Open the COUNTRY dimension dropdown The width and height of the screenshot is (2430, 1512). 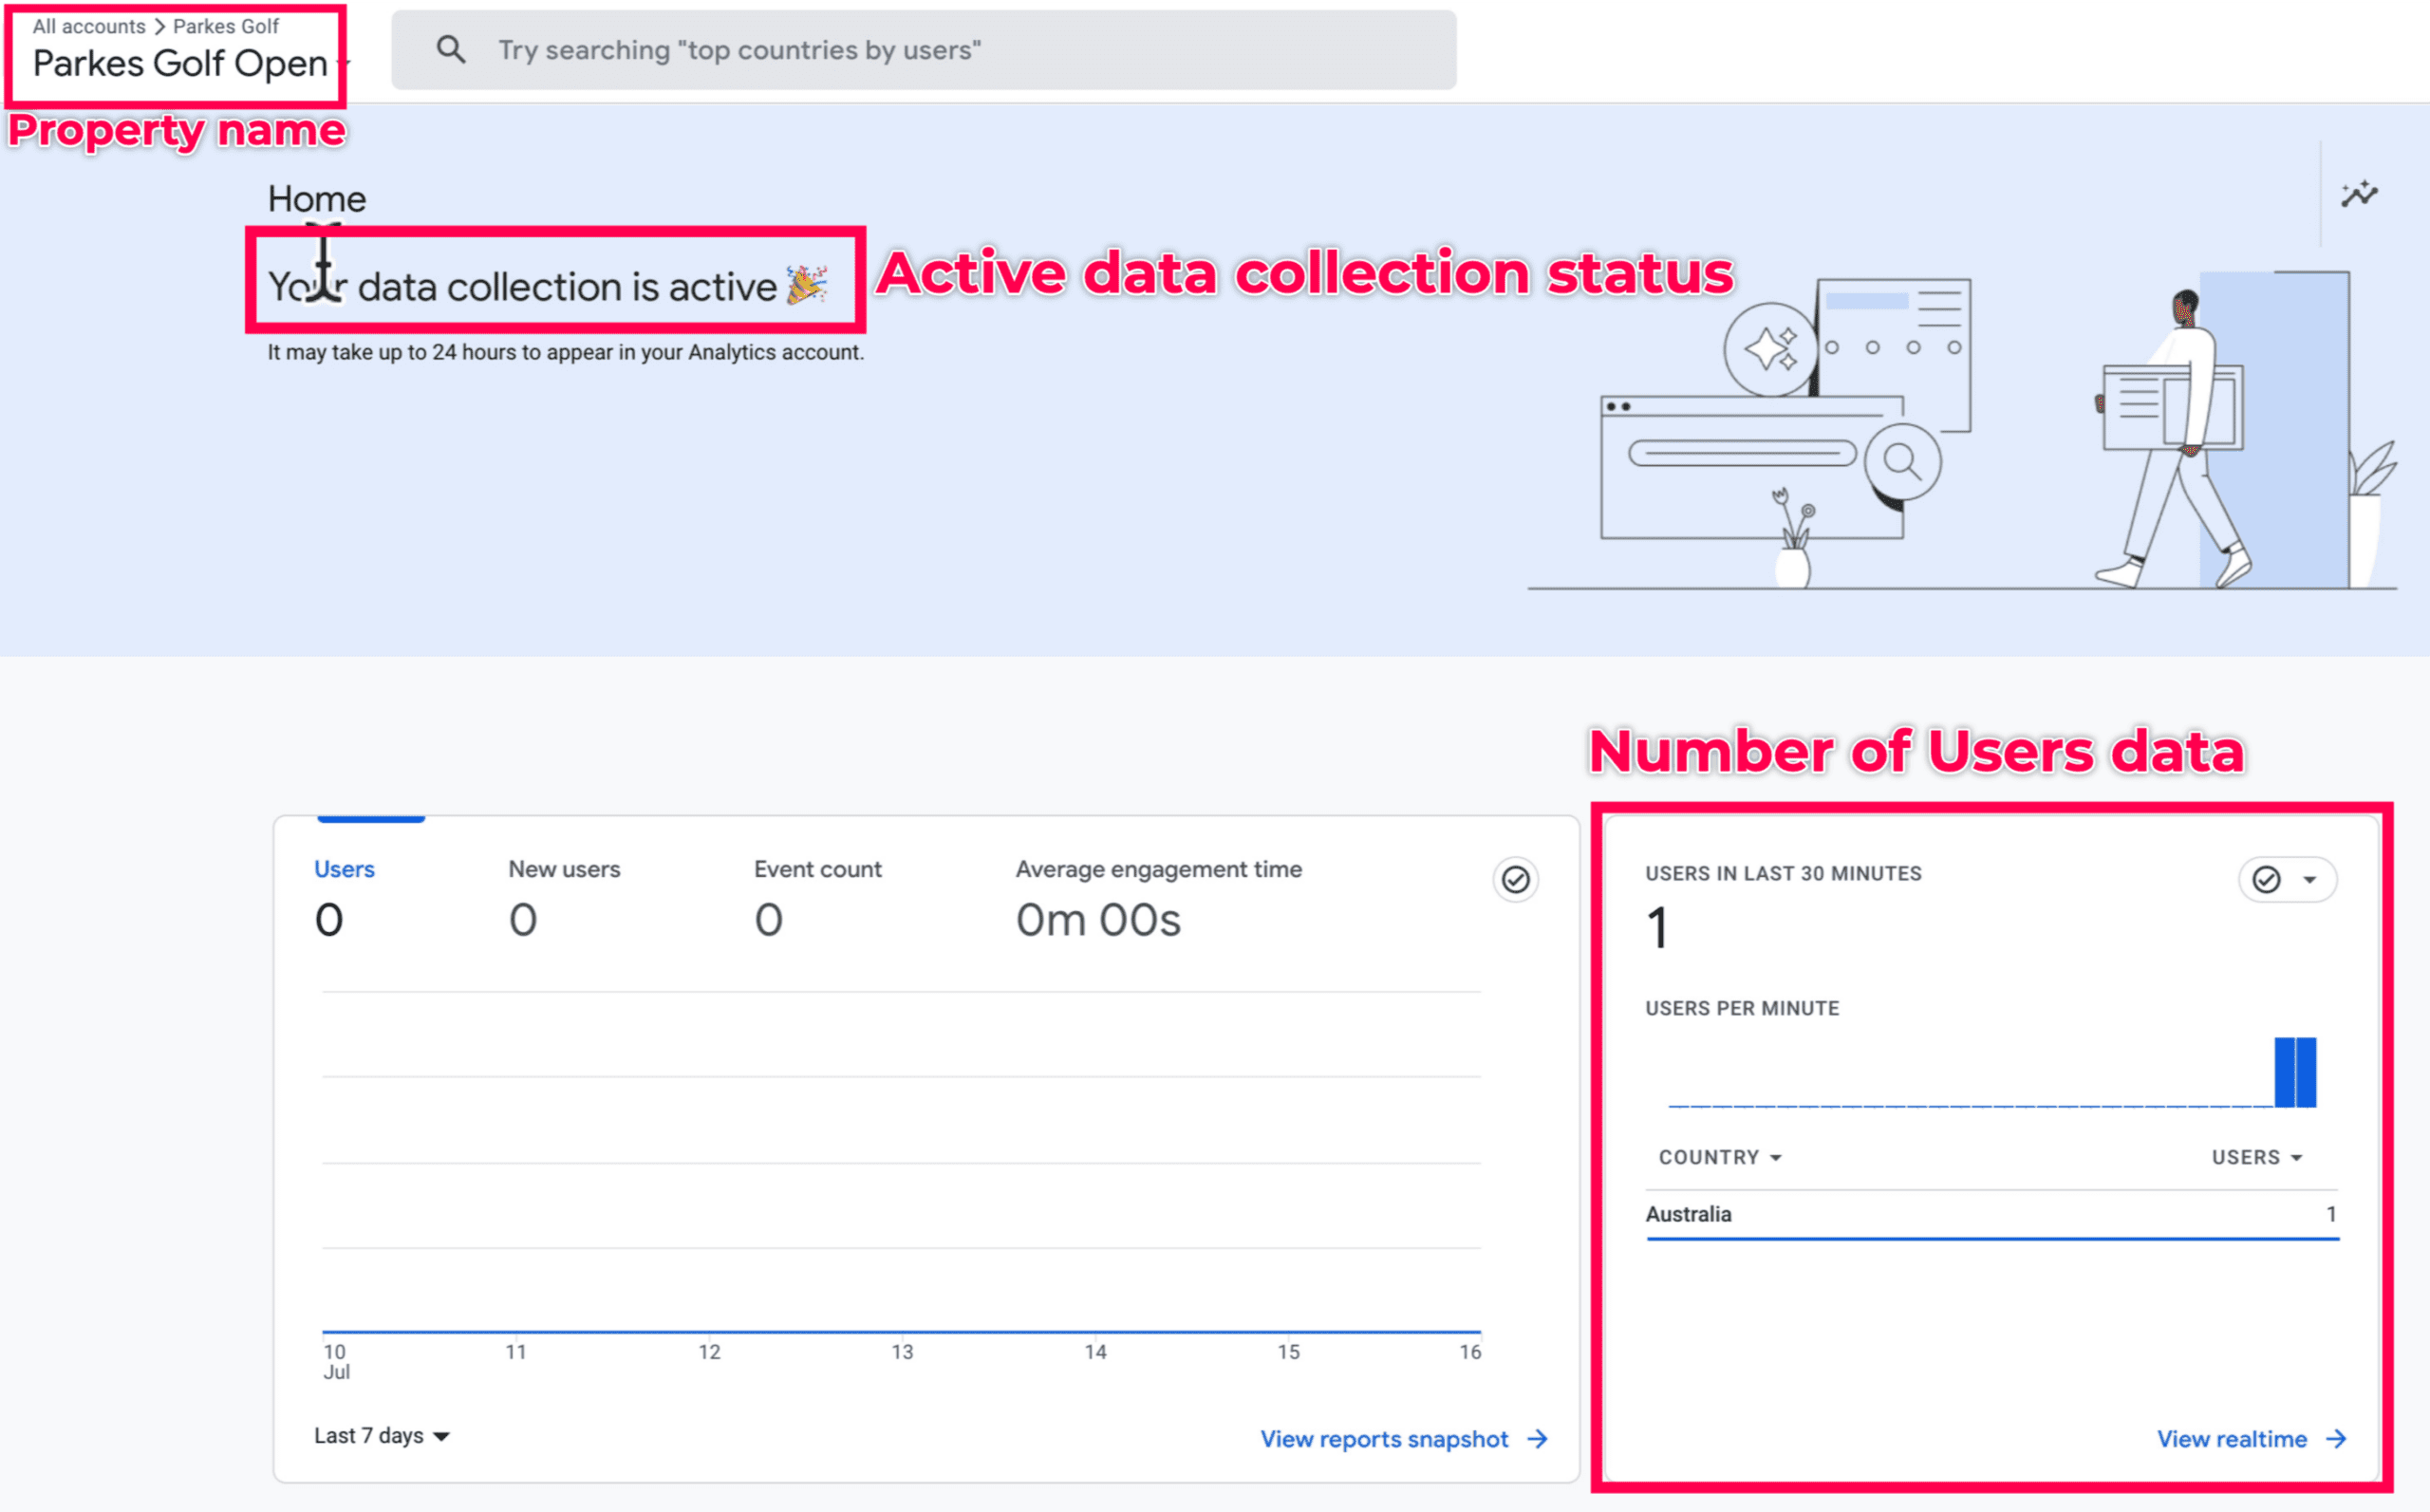click(1719, 1157)
